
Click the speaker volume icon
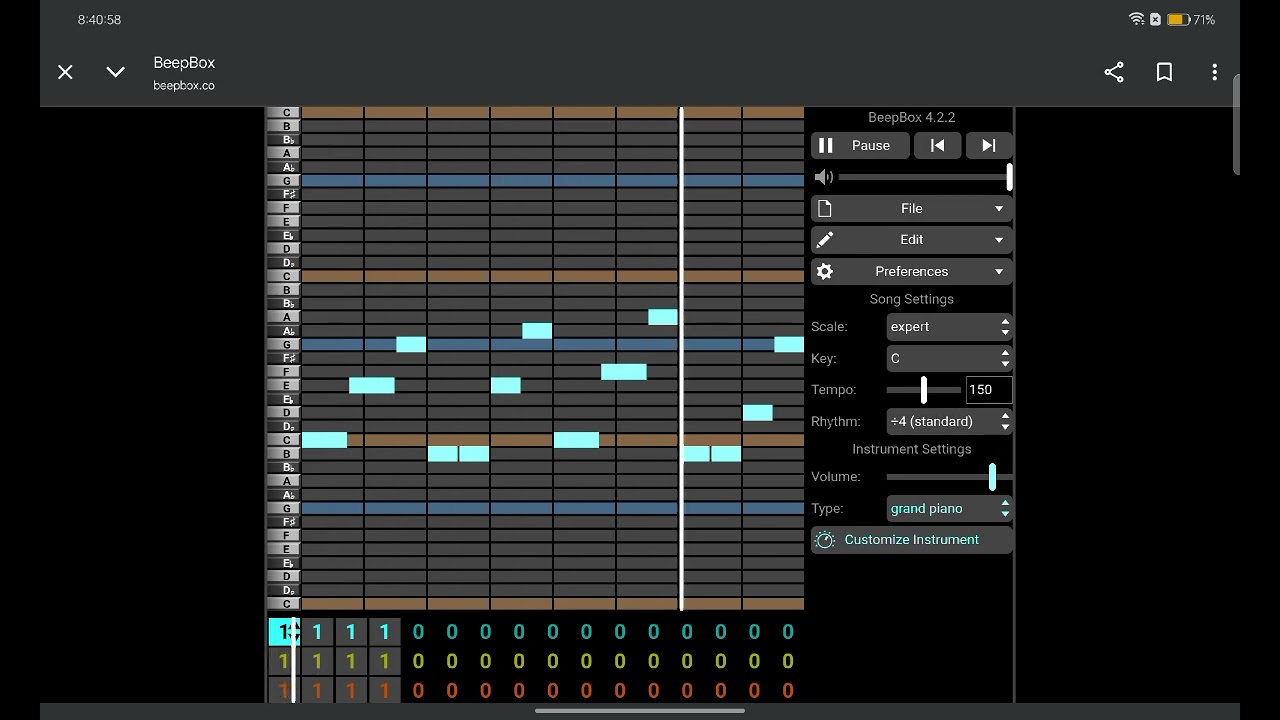coord(824,177)
